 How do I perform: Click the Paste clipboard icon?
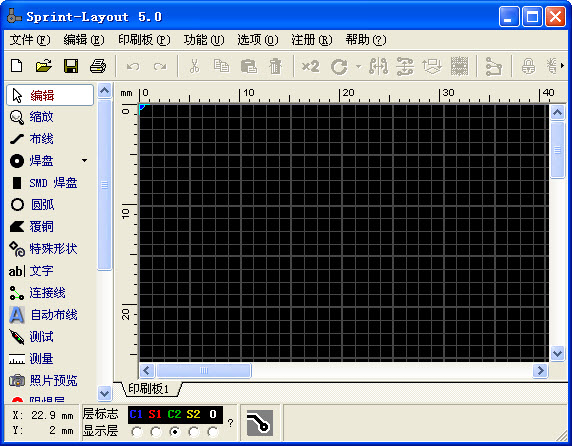[x=249, y=66]
